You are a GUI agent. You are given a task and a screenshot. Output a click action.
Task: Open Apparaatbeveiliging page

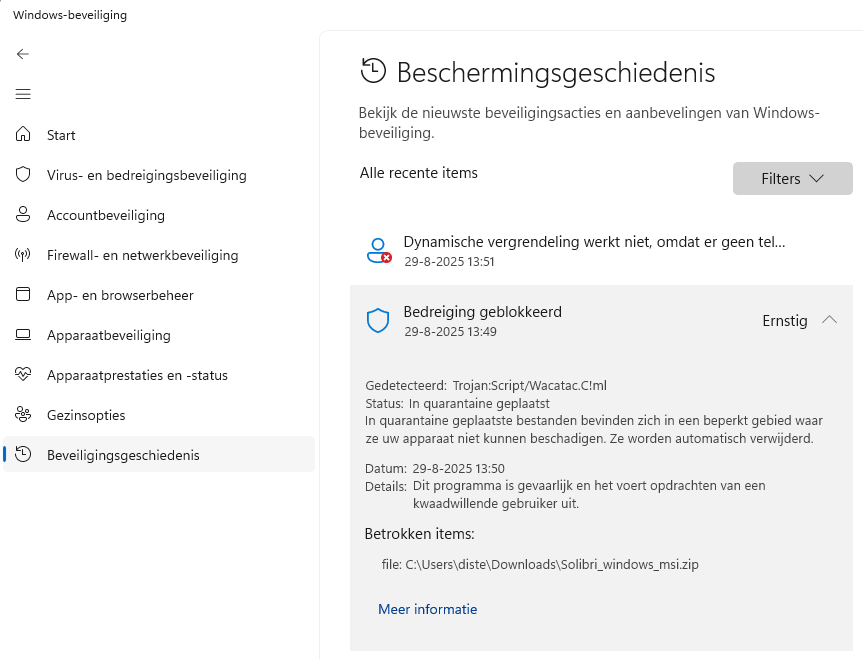[159, 335]
